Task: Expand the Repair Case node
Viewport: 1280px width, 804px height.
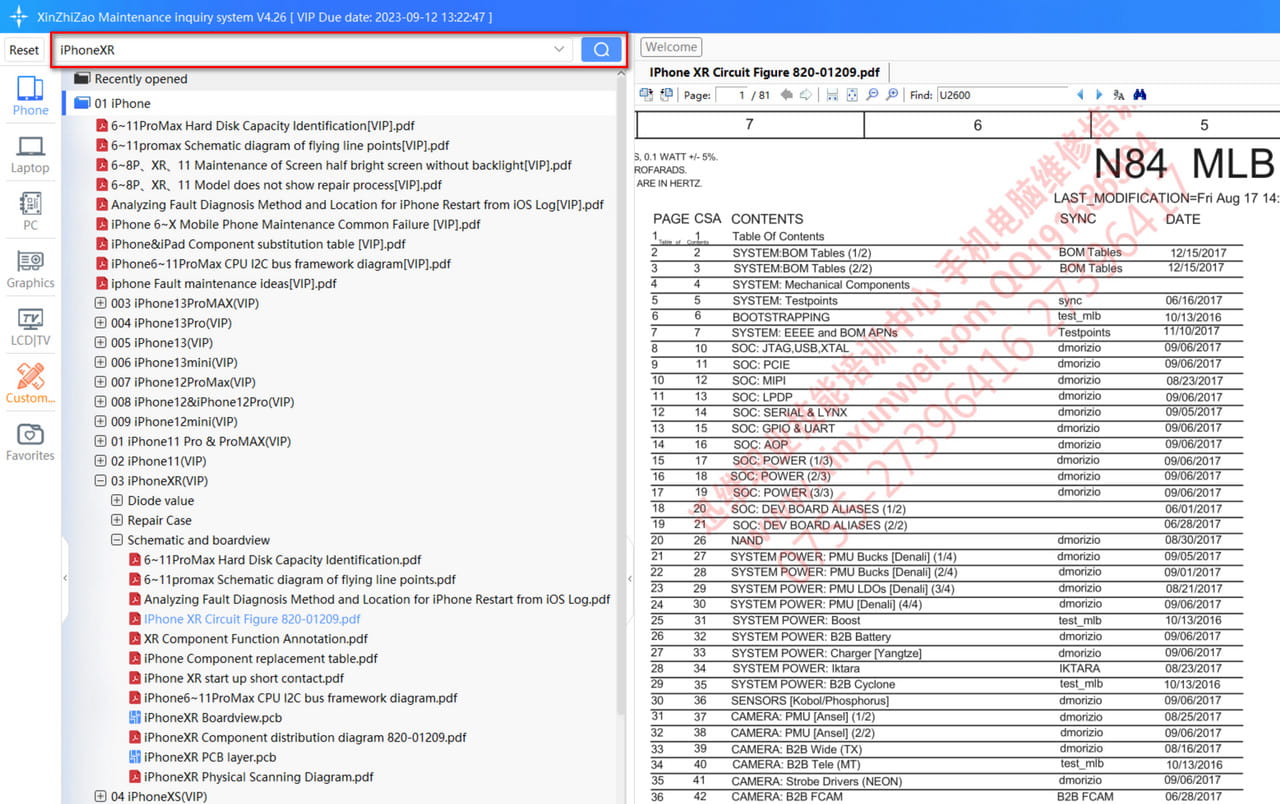Action: [117, 520]
